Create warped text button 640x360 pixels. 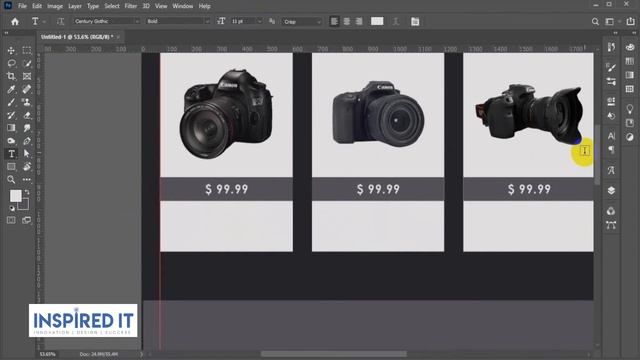[396, 22]
